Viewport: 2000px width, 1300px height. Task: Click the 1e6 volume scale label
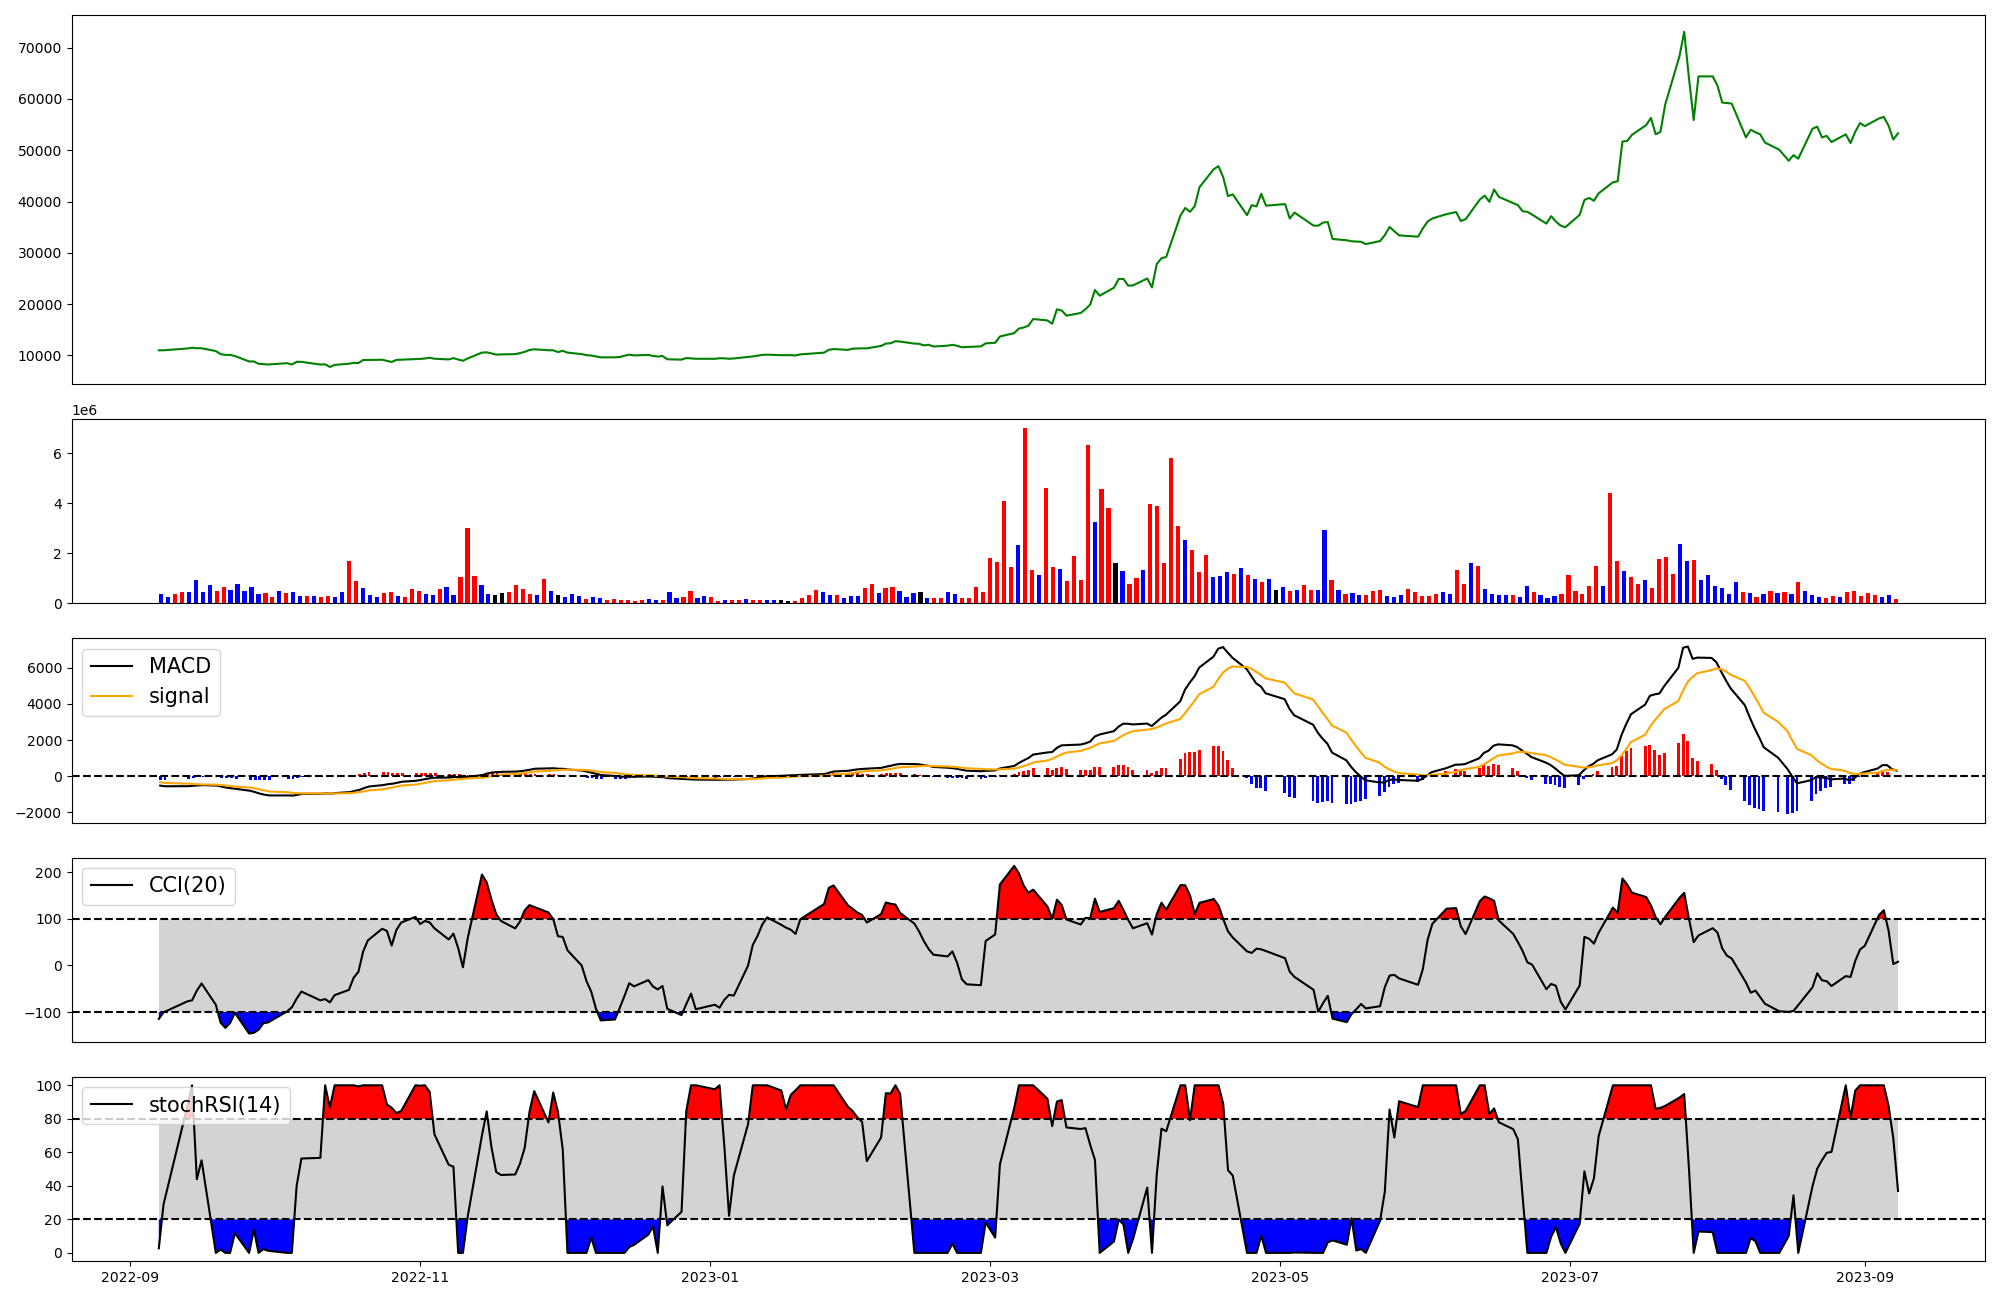pos(84,410)
